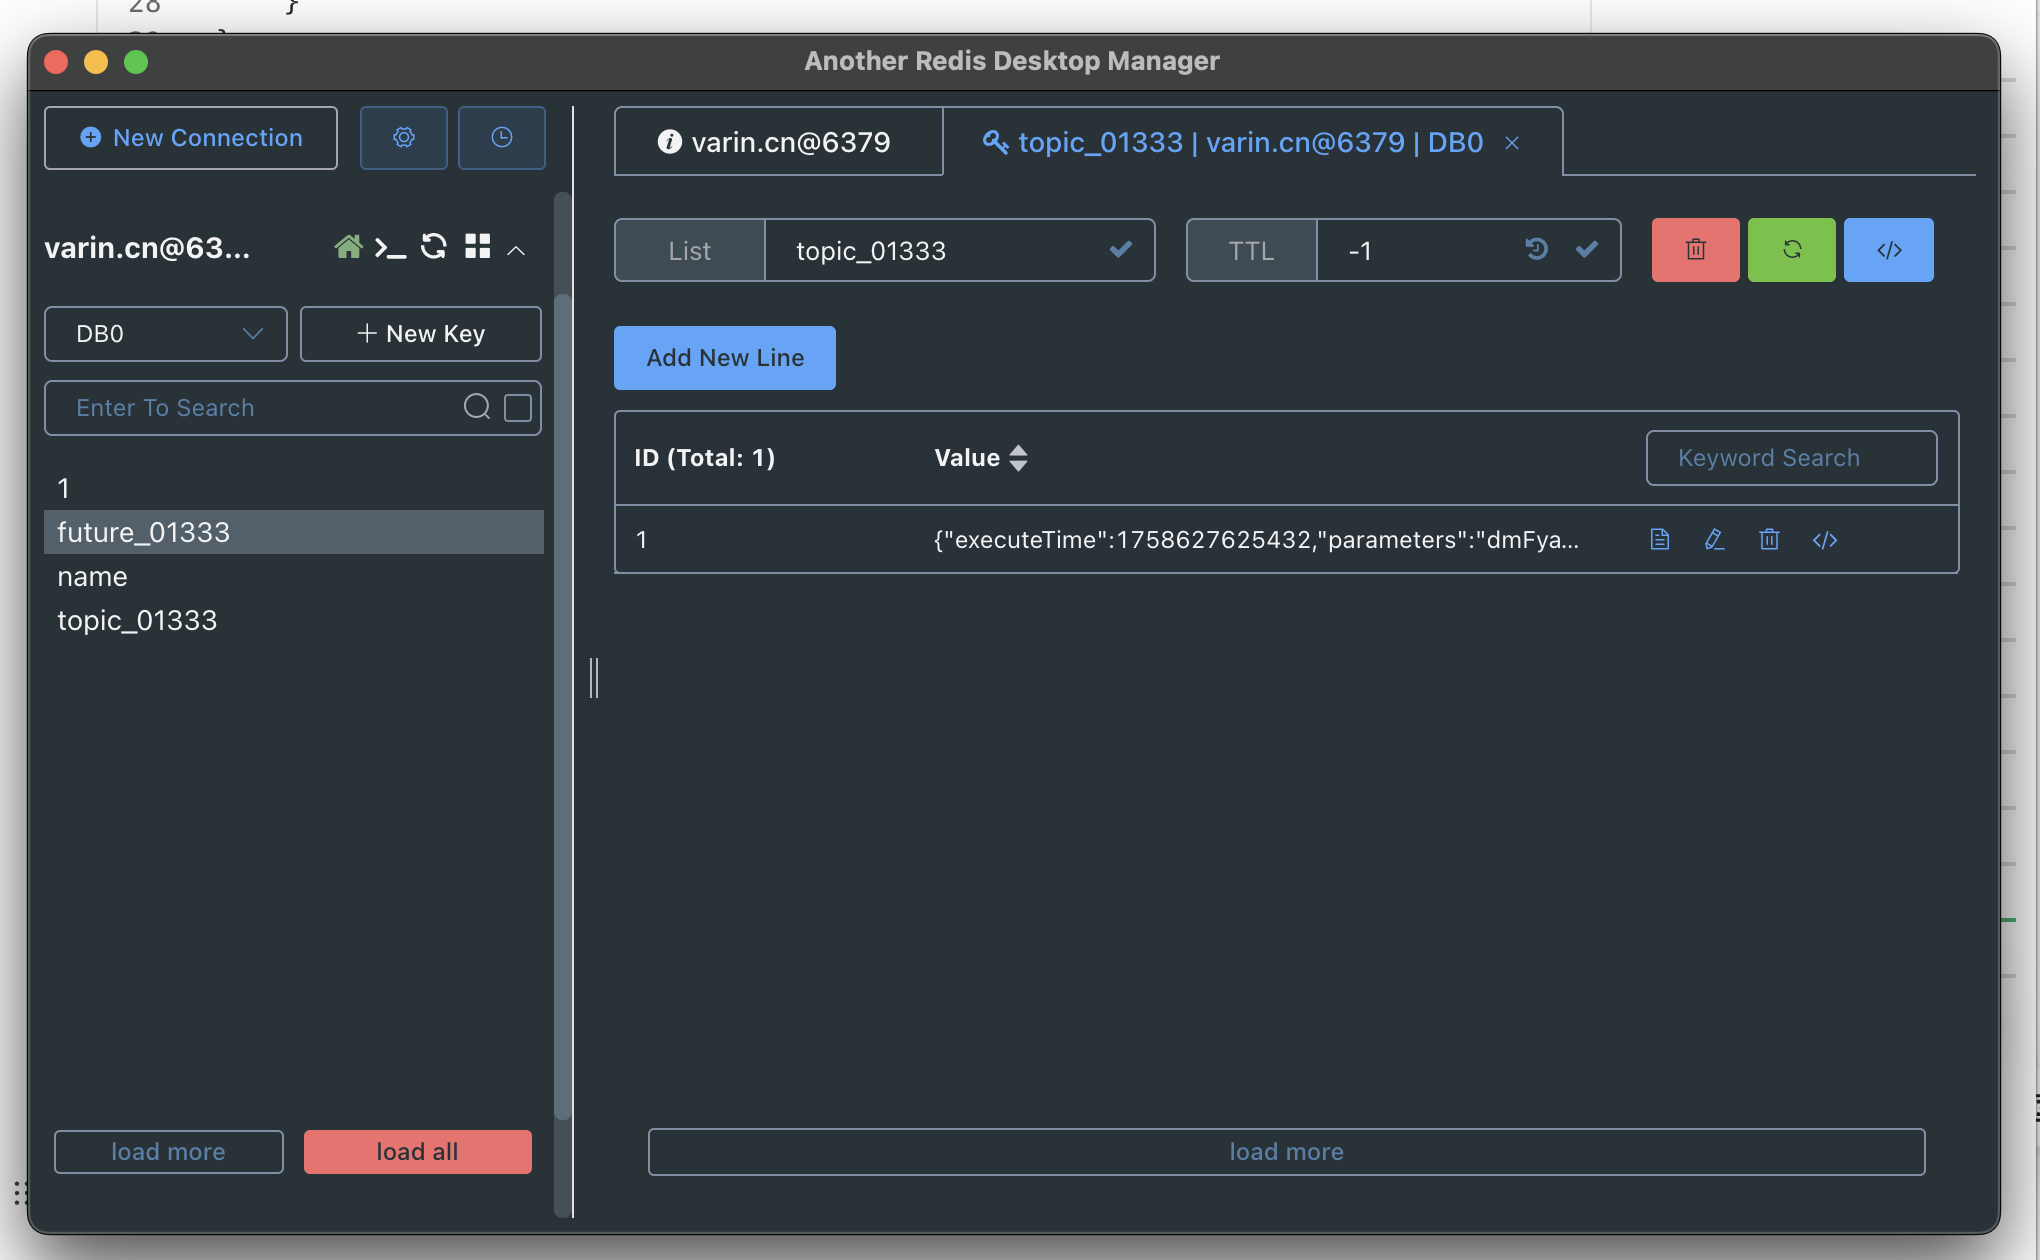Edit row 1 with the pencil icon
This screenshot has height=1260, width=2040.
[x=1714, y=540]
